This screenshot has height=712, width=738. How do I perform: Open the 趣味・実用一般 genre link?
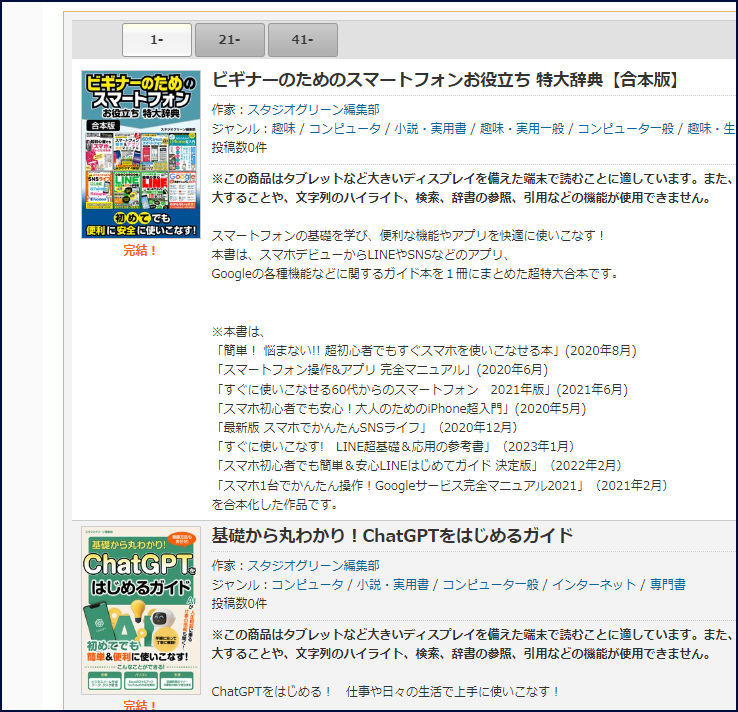[521, 129]
